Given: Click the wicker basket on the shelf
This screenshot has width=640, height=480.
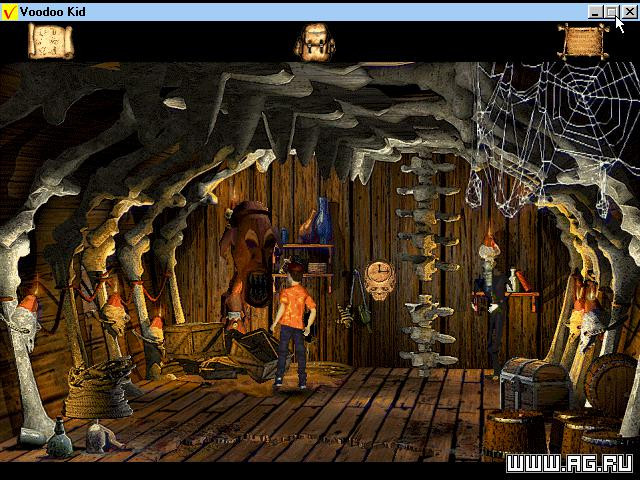Looking at the screenshot, I should (x=317, y=268).
